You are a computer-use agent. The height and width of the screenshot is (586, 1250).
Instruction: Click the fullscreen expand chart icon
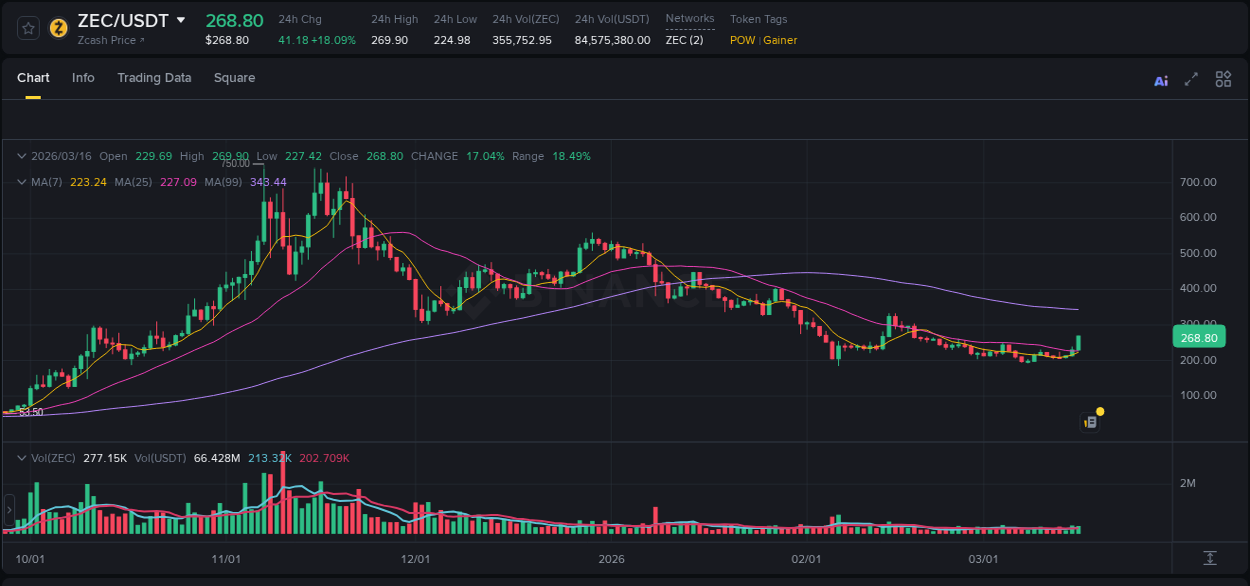click(1191, 79)
